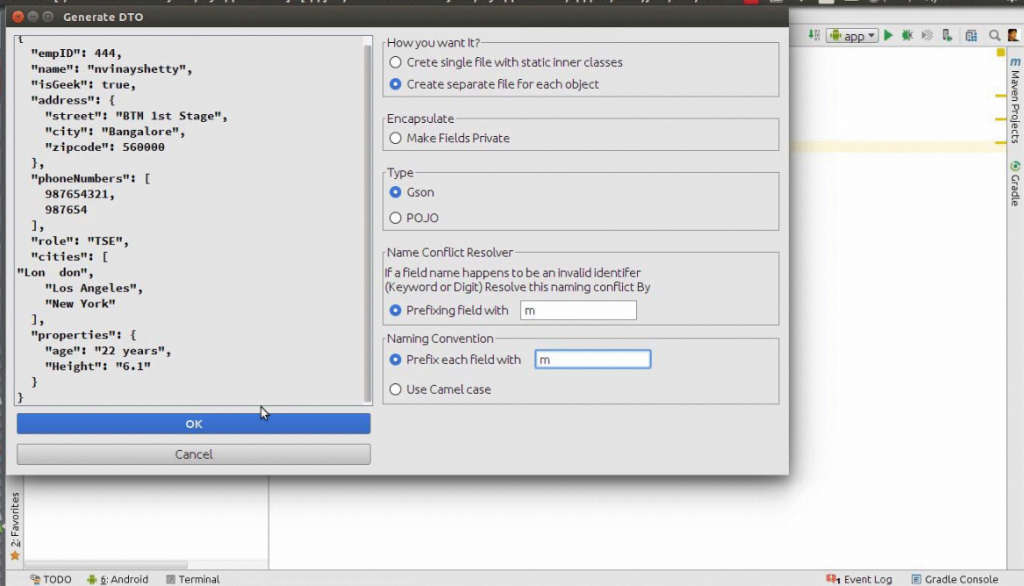1024x586 pixels.
Task: Choose the POJO type option
Action: coord(397,217)
